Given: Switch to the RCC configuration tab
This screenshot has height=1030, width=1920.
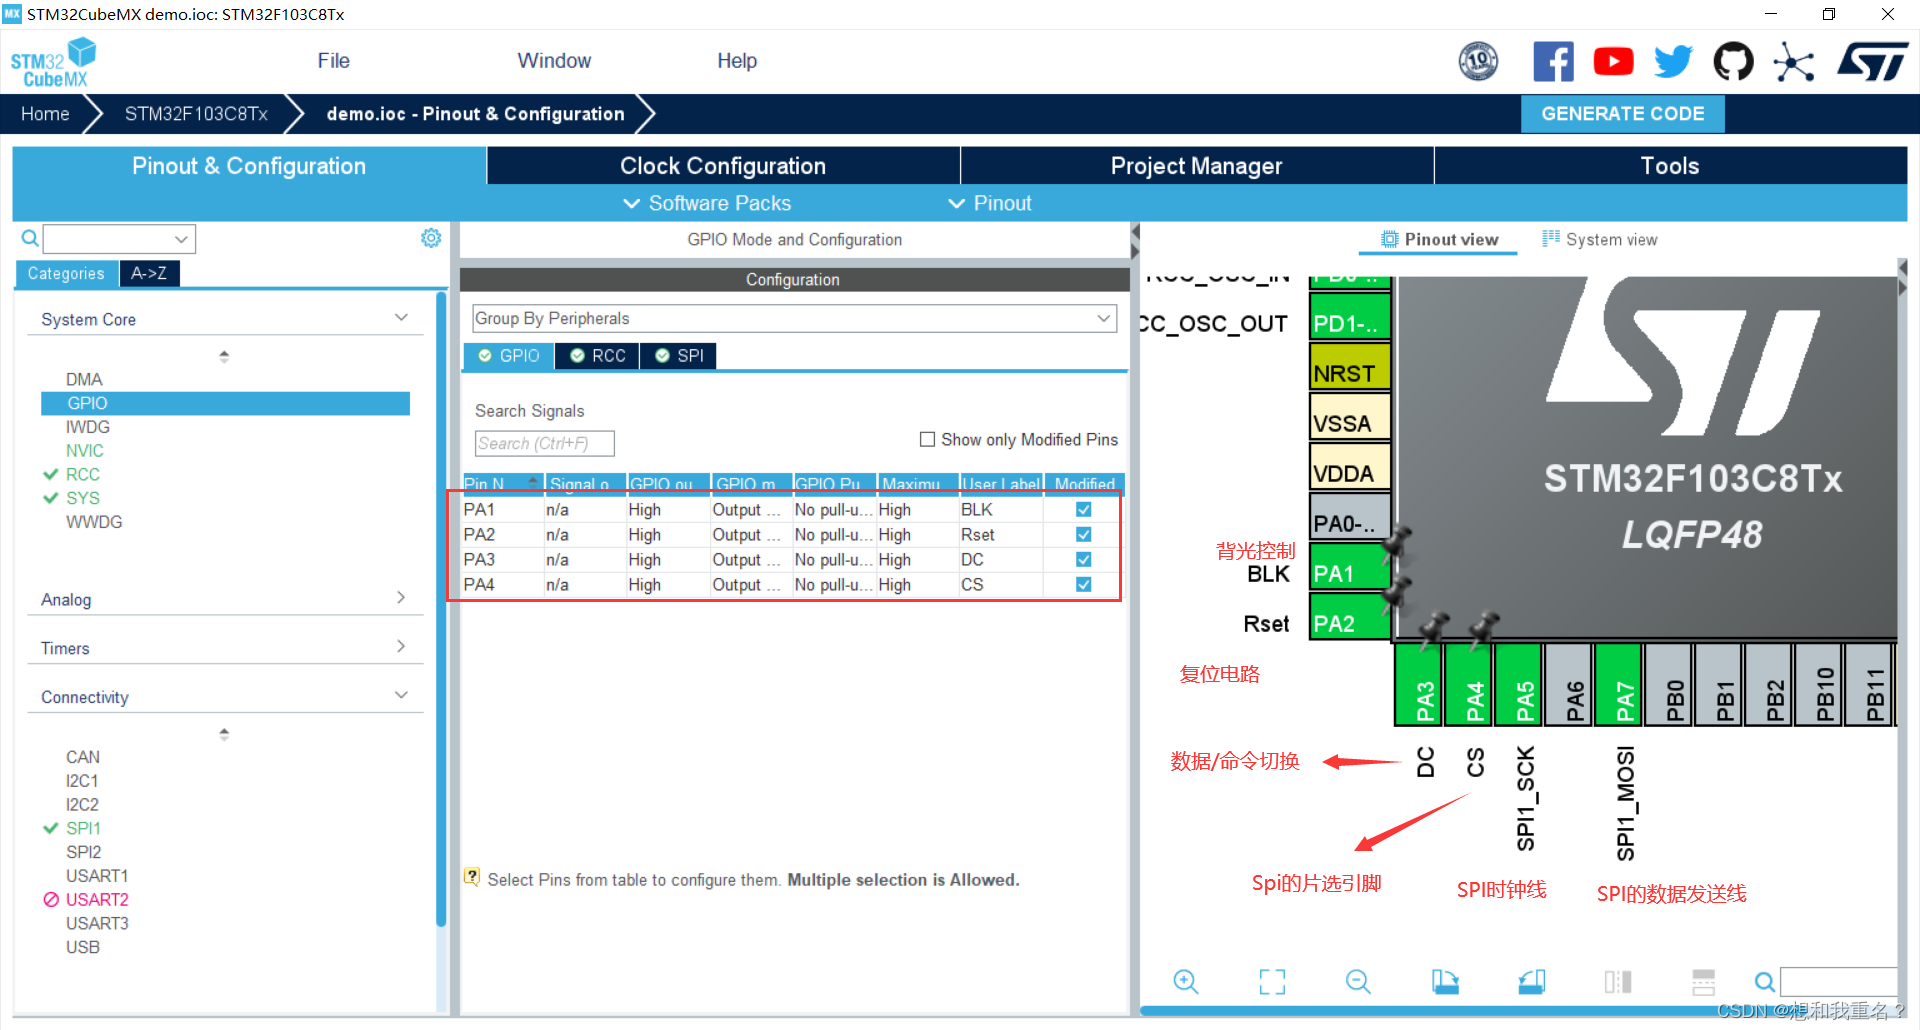Looking at the screenshot, I should pyautogui.click(x=598, y=356).
